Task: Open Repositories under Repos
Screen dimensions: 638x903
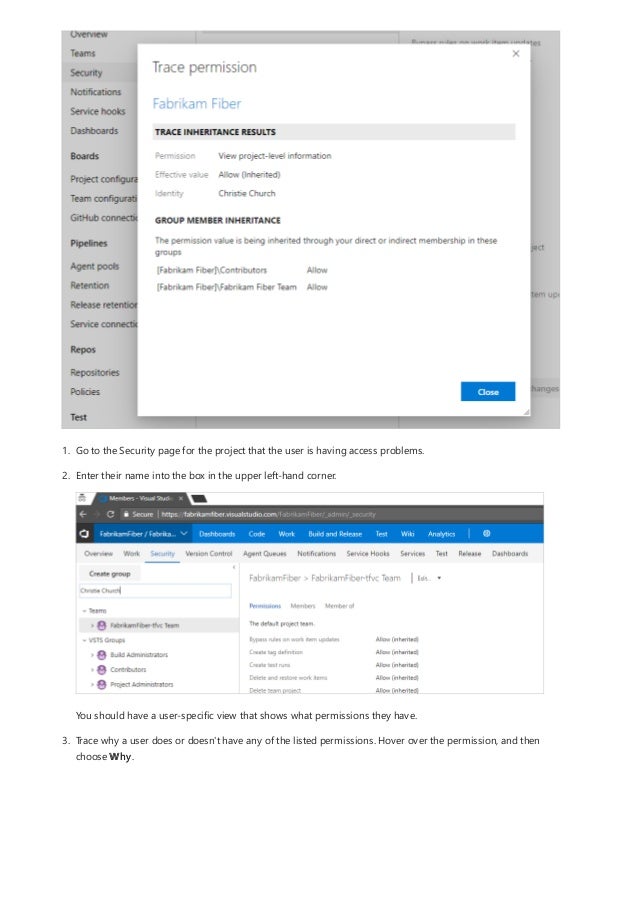Action: pos(94,372)
